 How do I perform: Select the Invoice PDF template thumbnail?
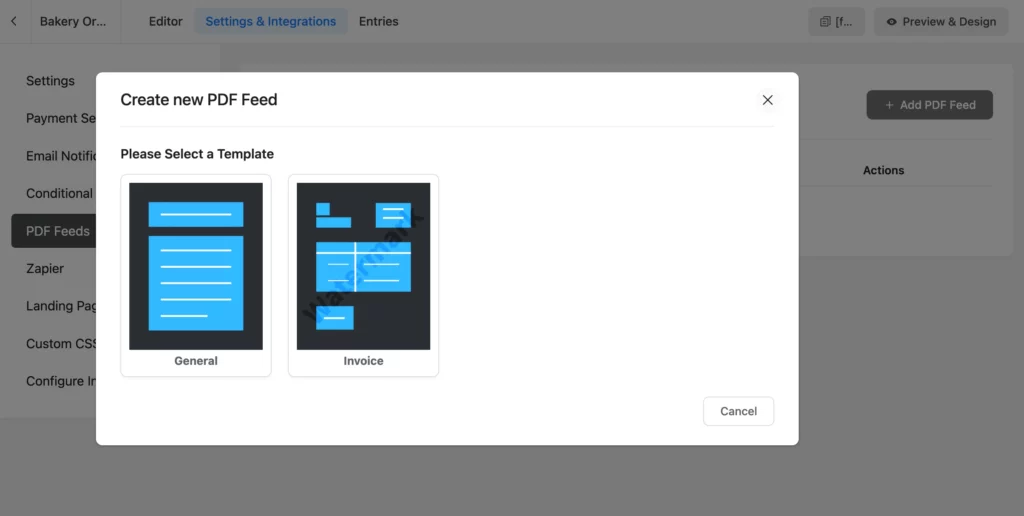pos(363,266)
